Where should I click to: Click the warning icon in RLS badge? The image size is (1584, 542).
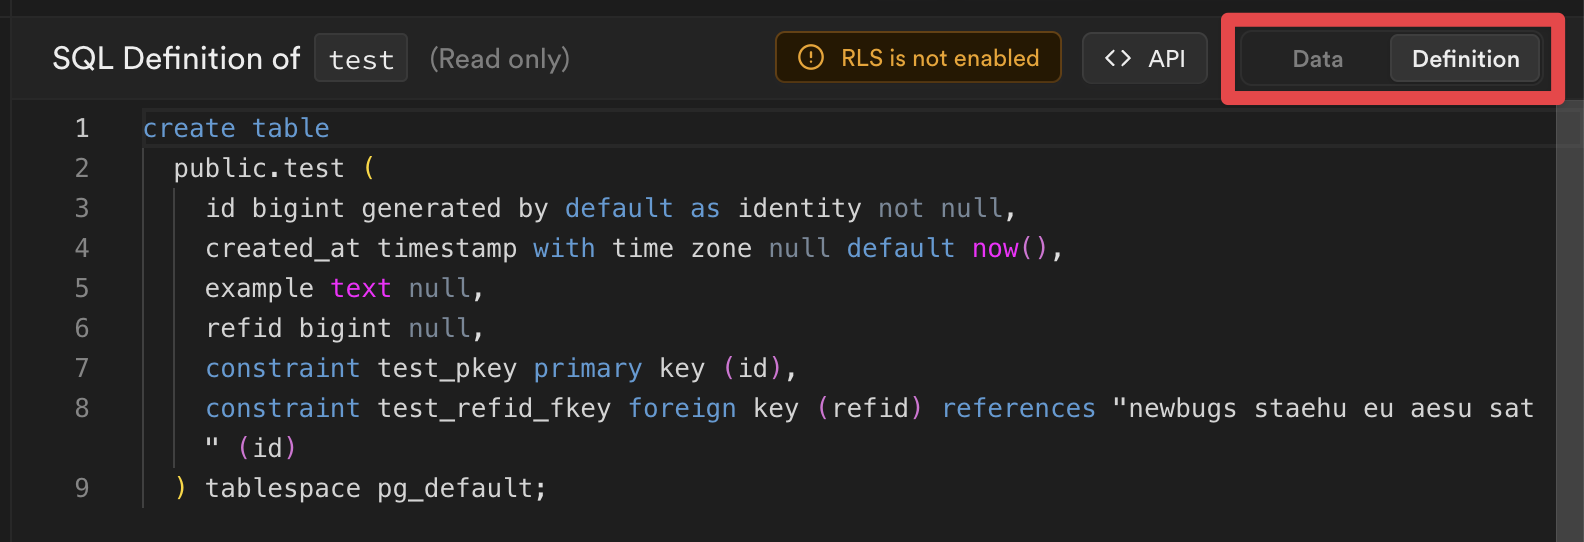click(x=811, y=58)
